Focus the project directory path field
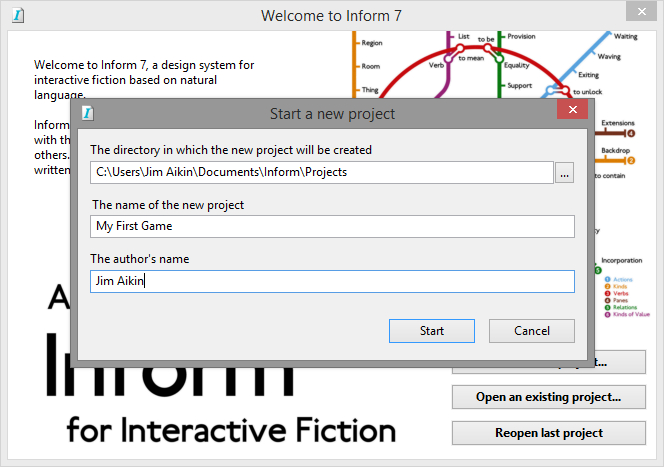Image resolution: width=664 pixels, height=467 pixels. [x=320, y=173]
